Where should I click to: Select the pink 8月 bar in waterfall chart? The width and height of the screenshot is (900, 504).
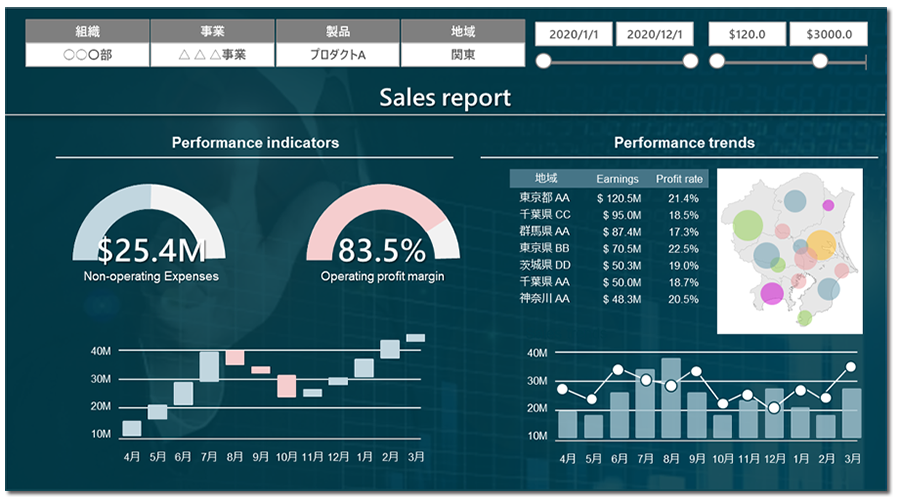tap(234, 358)
